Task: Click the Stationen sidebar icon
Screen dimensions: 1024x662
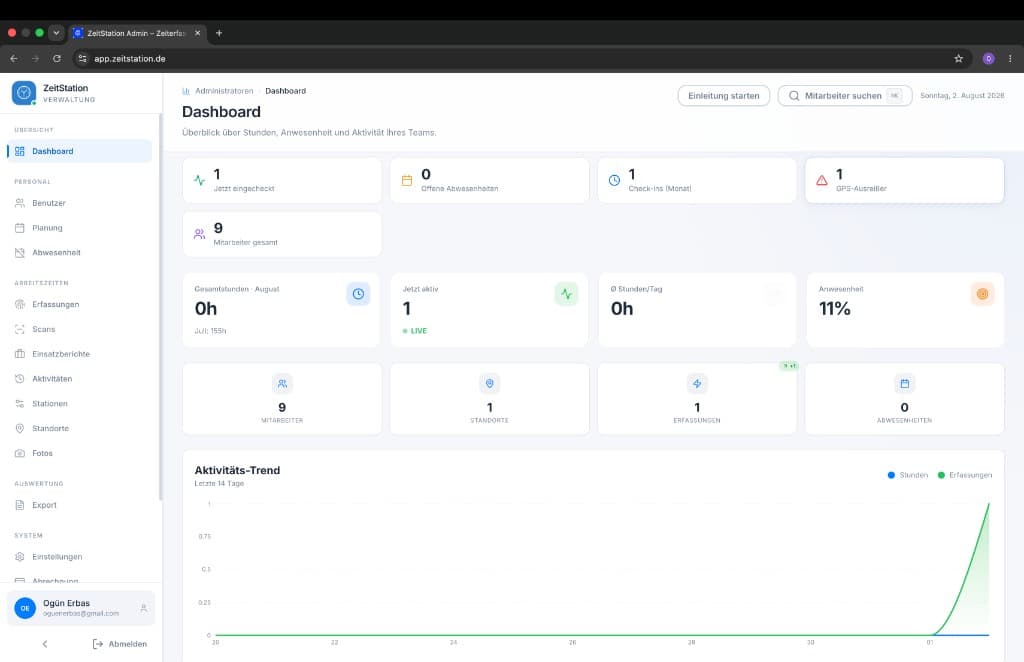Action: 20,403
